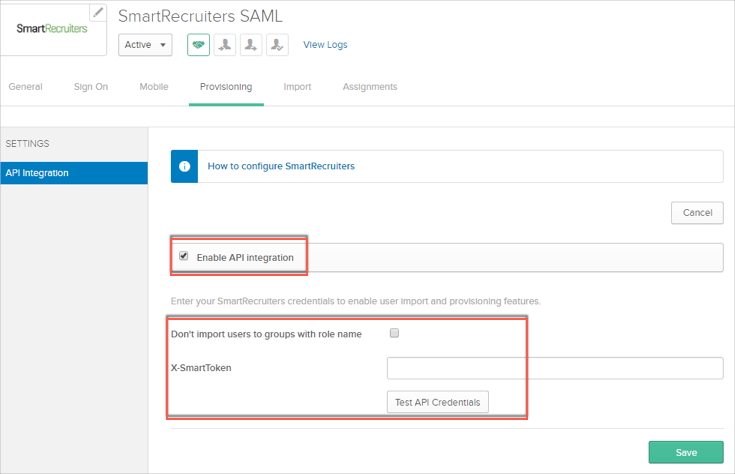Go to the Mobile tab
The height and width of the screenshot is (474, 735).
point(153,87)
